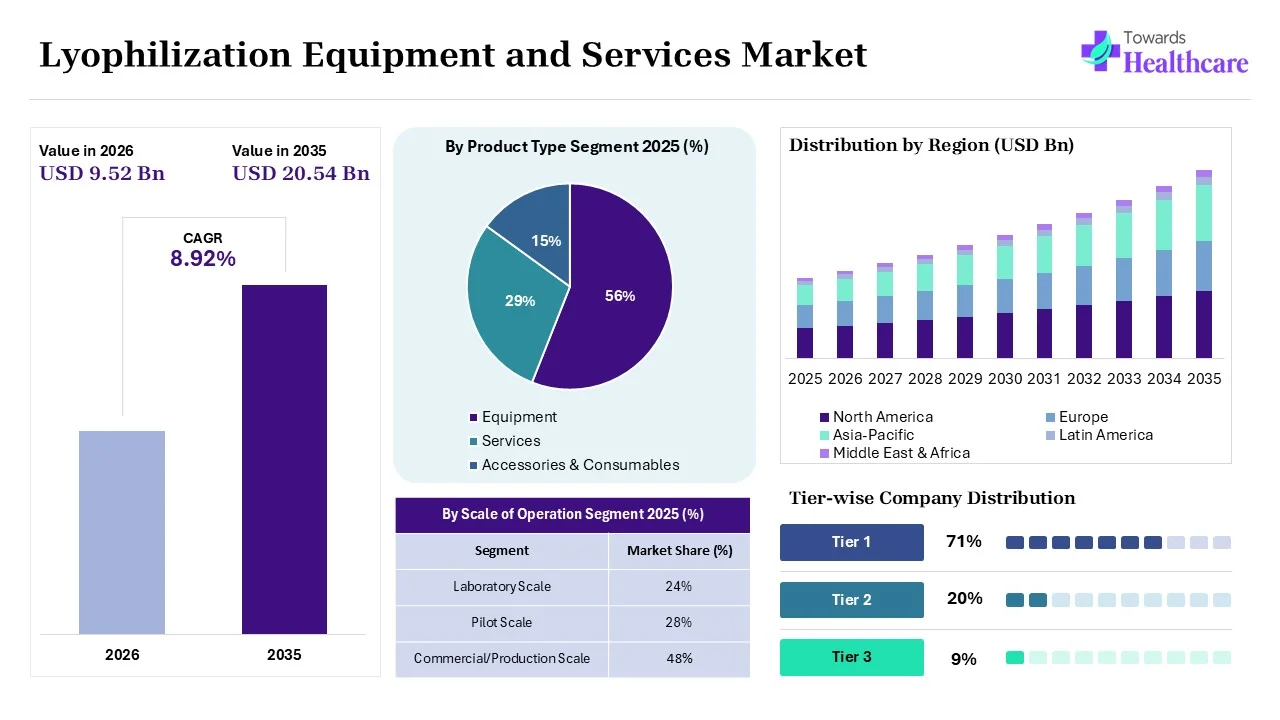Click the Europe legend swatch

(x=1050, y=417)
